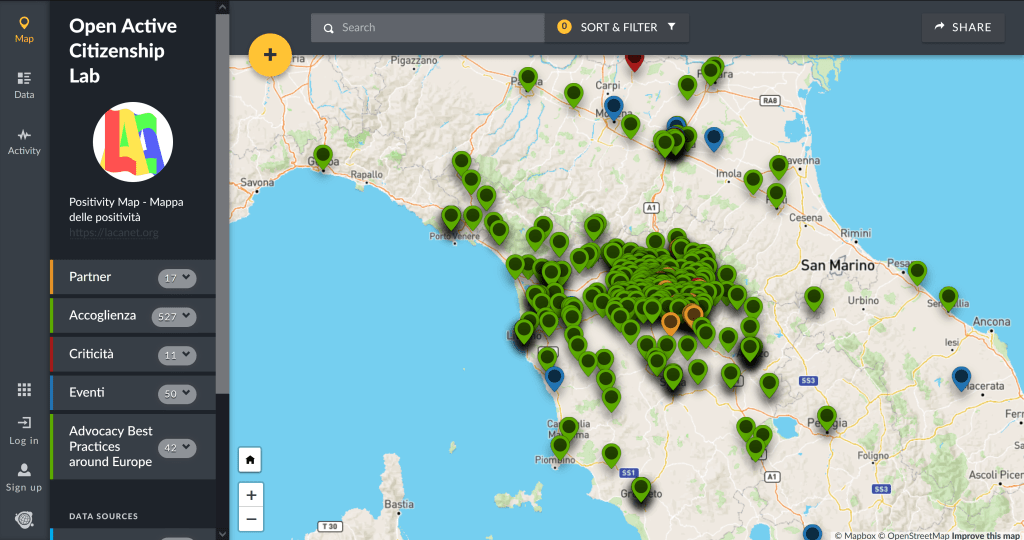
Task: Open the lacanet.org link
Action: click(114, 233)
